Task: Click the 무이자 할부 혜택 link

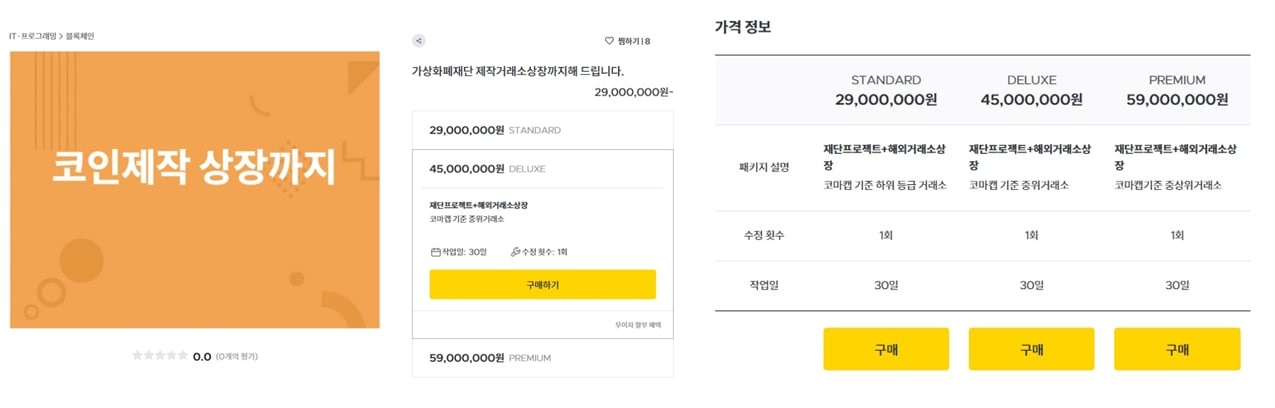Action: point(637,325)
